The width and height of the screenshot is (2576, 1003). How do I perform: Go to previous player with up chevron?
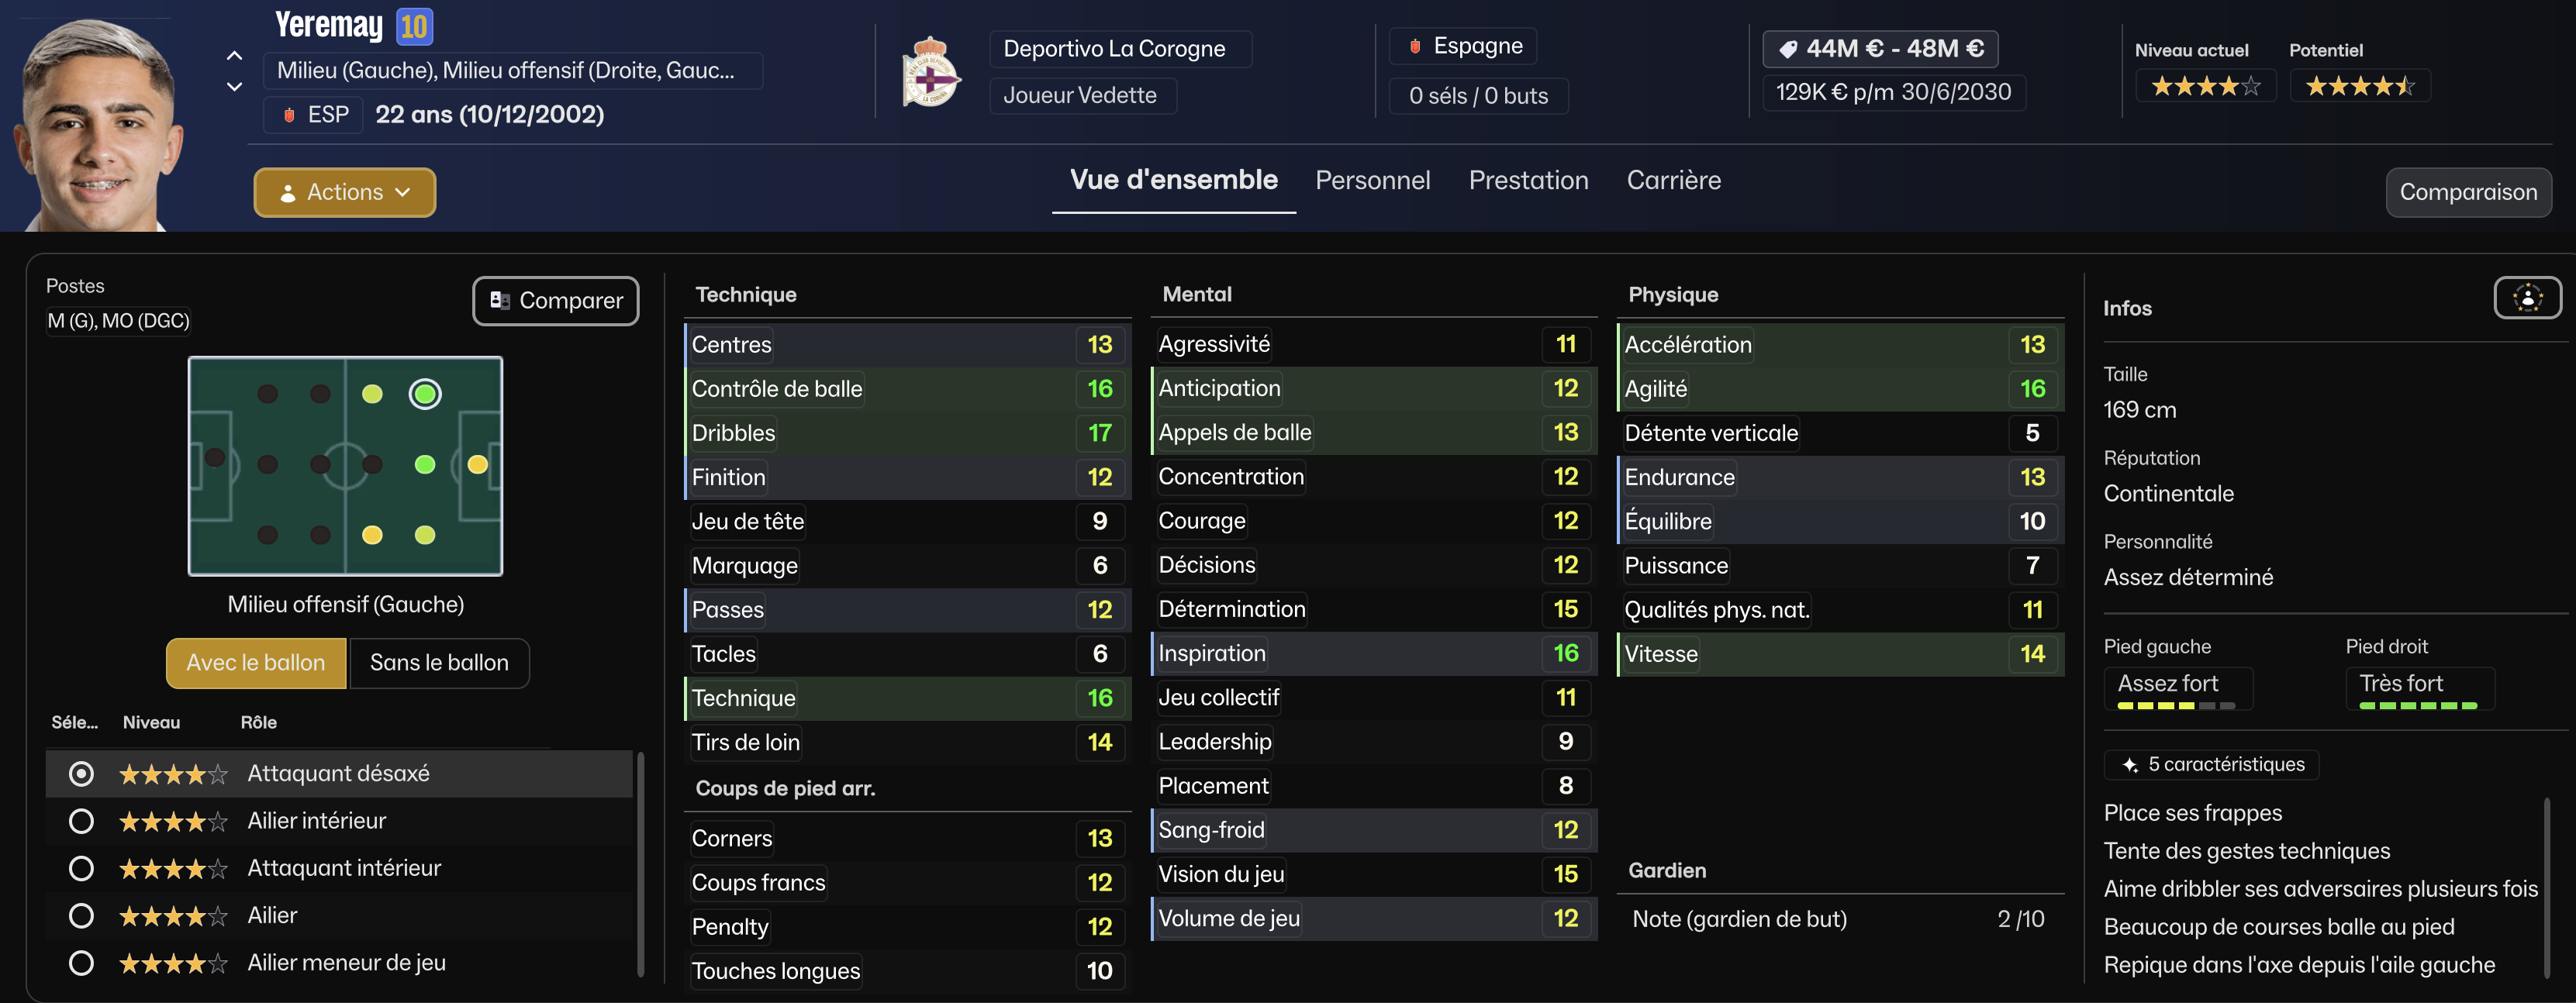tap(234, 56)
